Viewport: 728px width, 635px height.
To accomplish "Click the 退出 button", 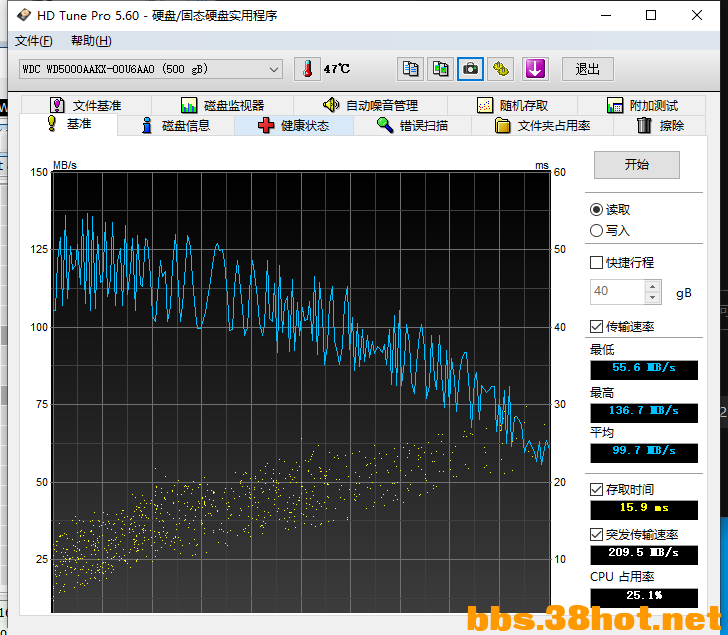I will [x=588, y=69].
